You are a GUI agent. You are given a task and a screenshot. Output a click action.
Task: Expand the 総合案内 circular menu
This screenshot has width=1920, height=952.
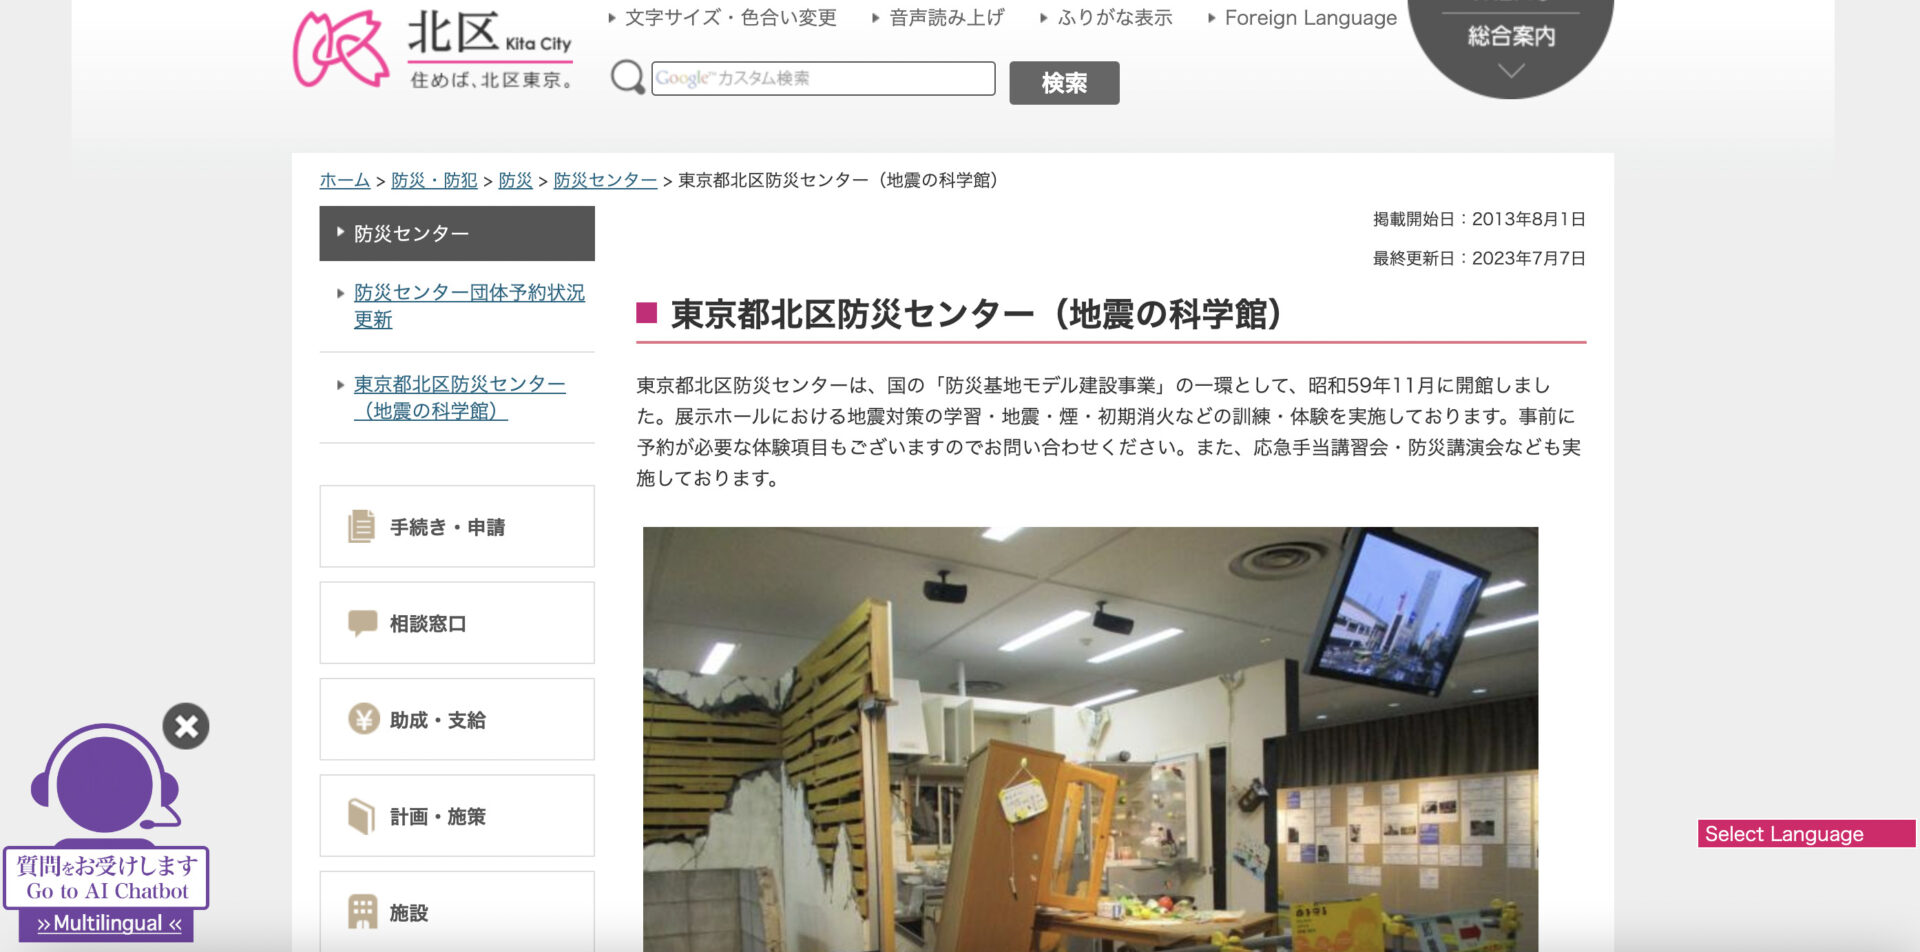pyautogui.click(x=1510, y=45)
